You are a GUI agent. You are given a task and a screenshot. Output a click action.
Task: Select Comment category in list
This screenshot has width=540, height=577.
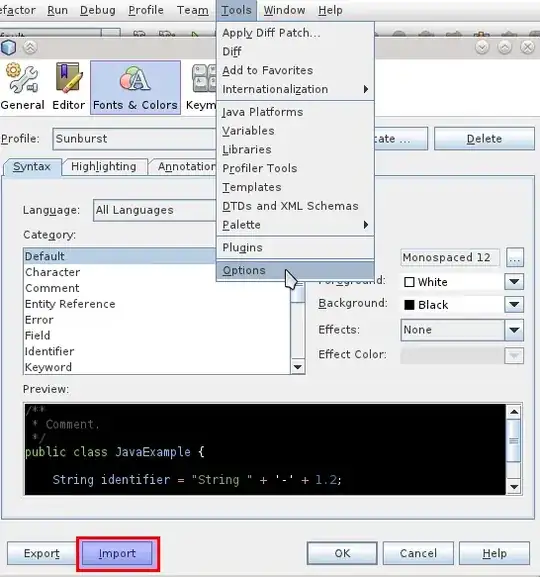click(x=157, y=288)
